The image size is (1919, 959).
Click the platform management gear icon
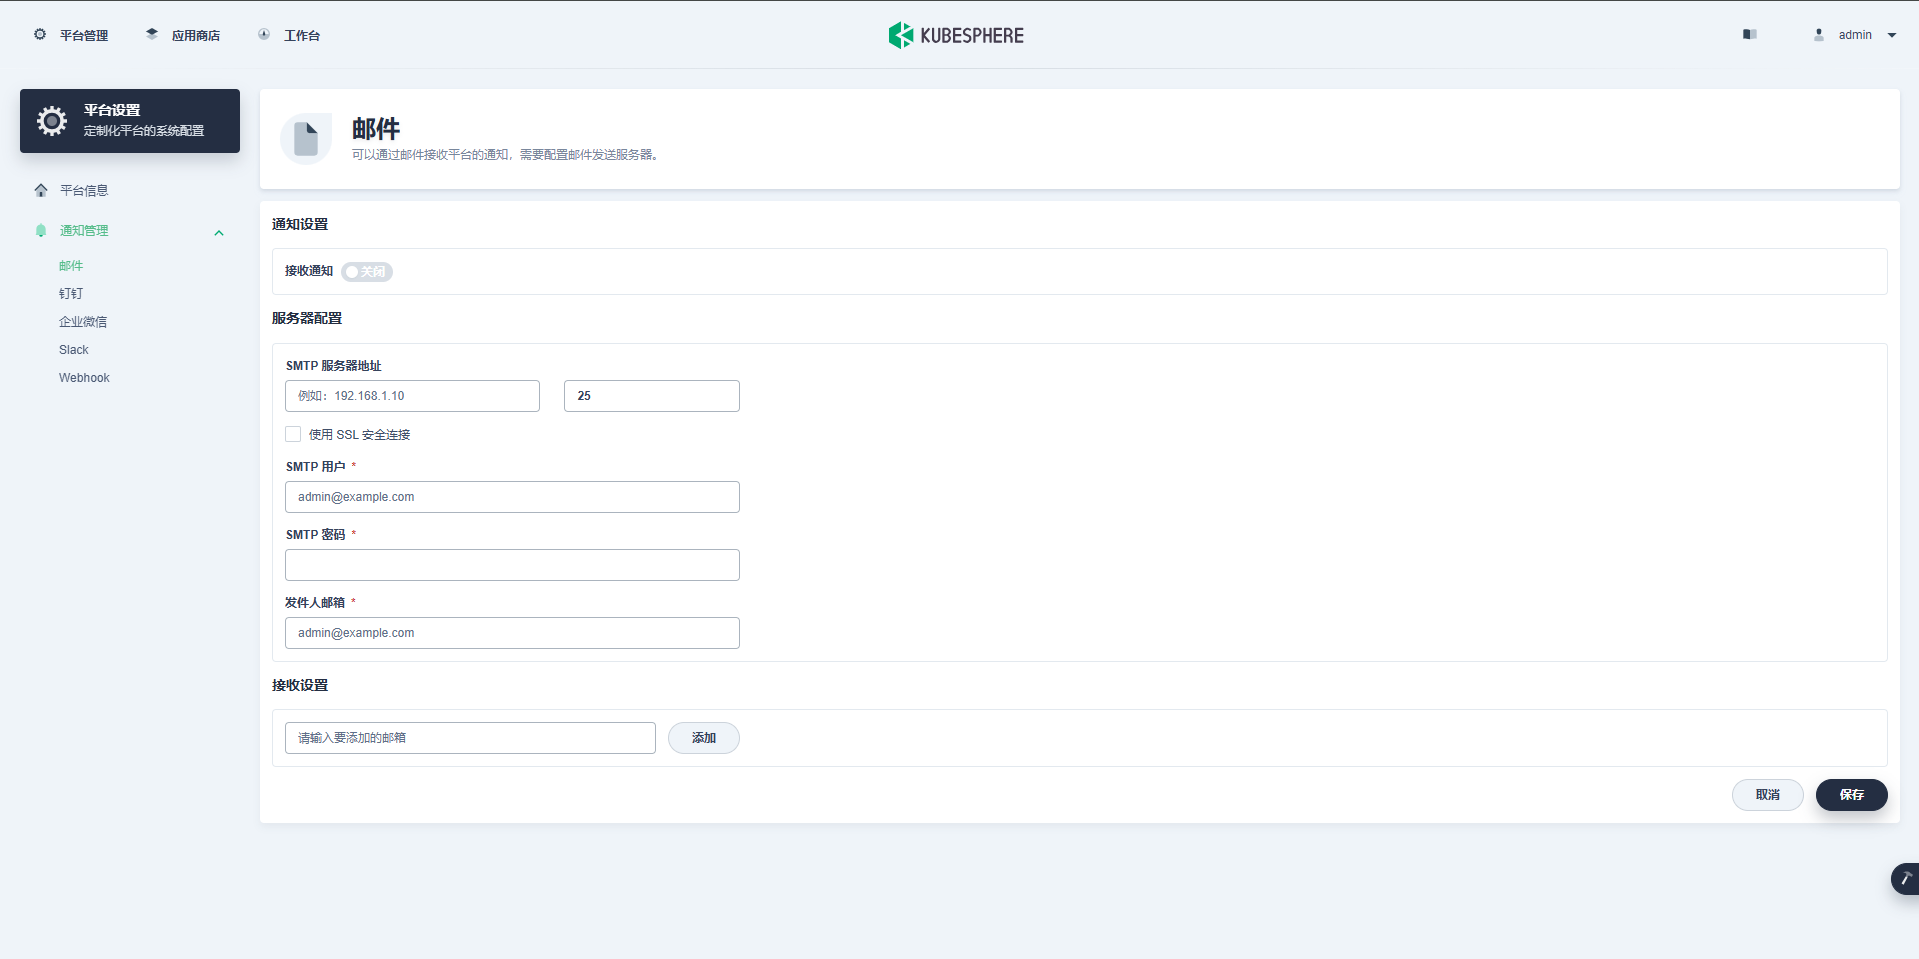40,34
